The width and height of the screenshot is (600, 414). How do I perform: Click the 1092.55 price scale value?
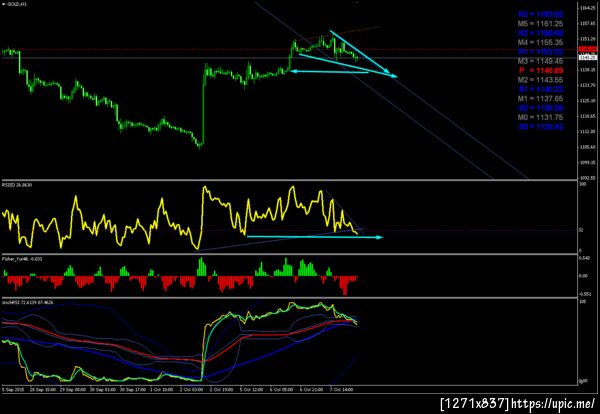tap(588, 178)
